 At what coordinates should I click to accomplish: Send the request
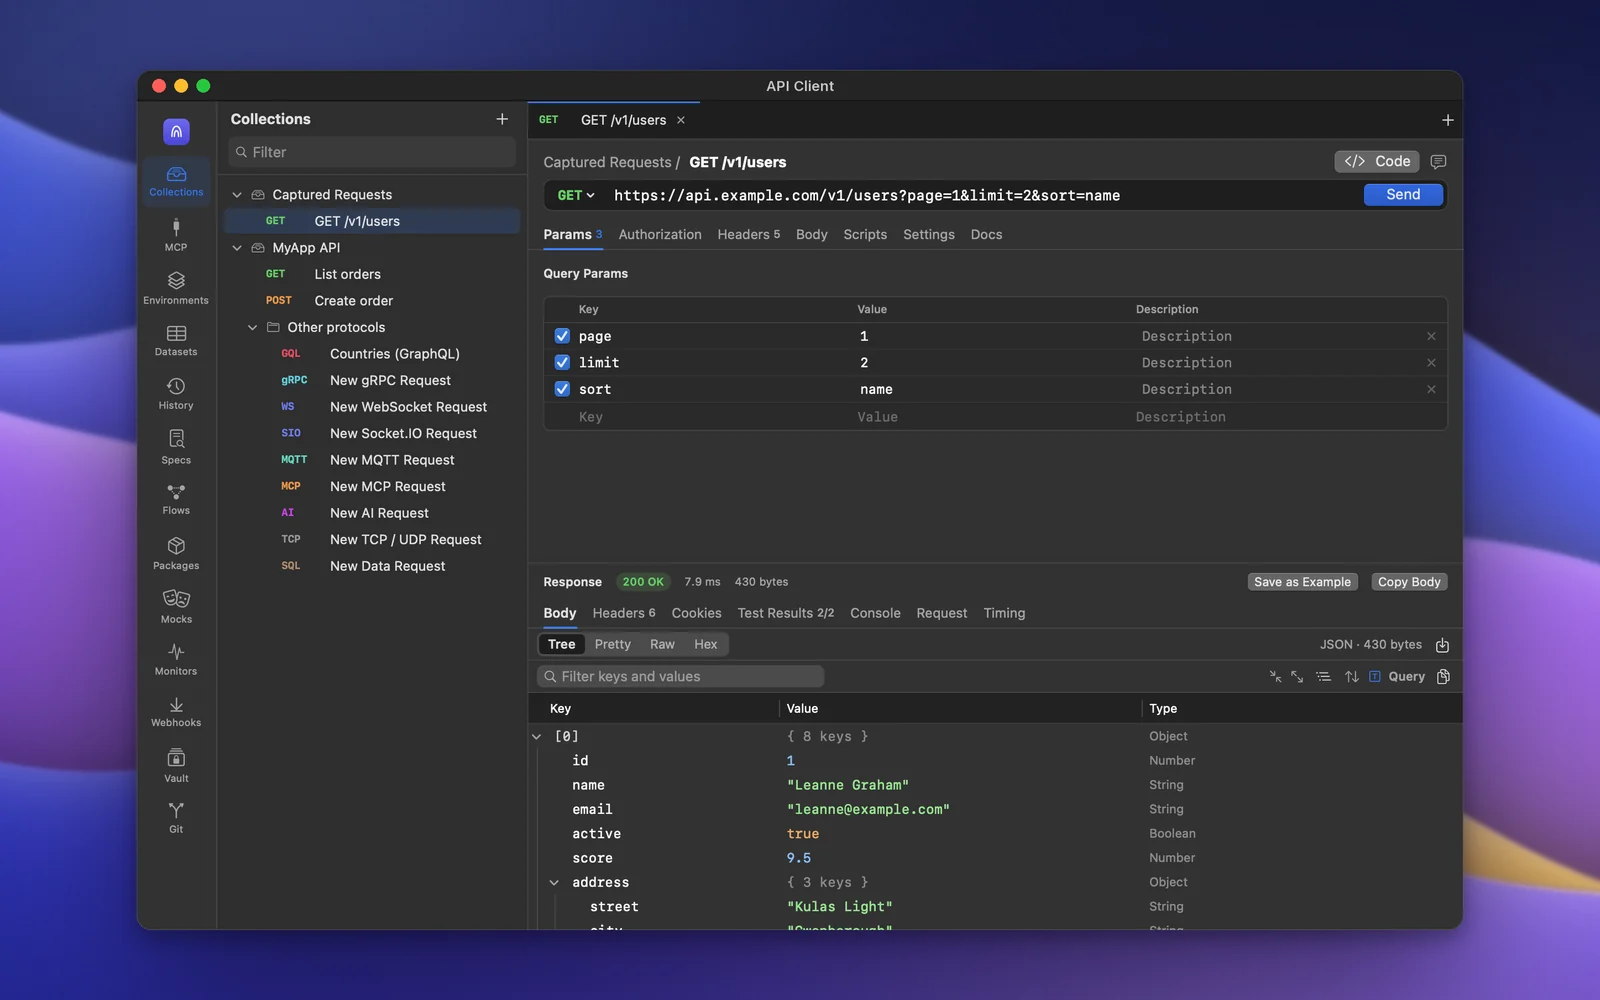(x=1403, y=195)
